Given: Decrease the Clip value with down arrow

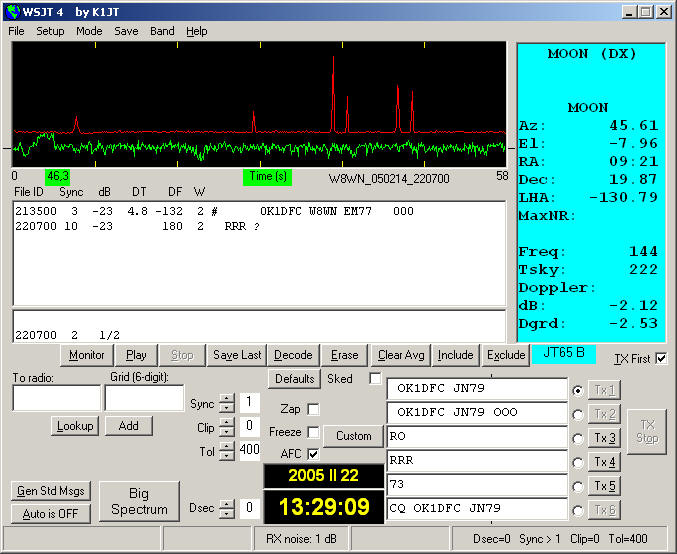Looking at the screenshot, I should point(227,432).
